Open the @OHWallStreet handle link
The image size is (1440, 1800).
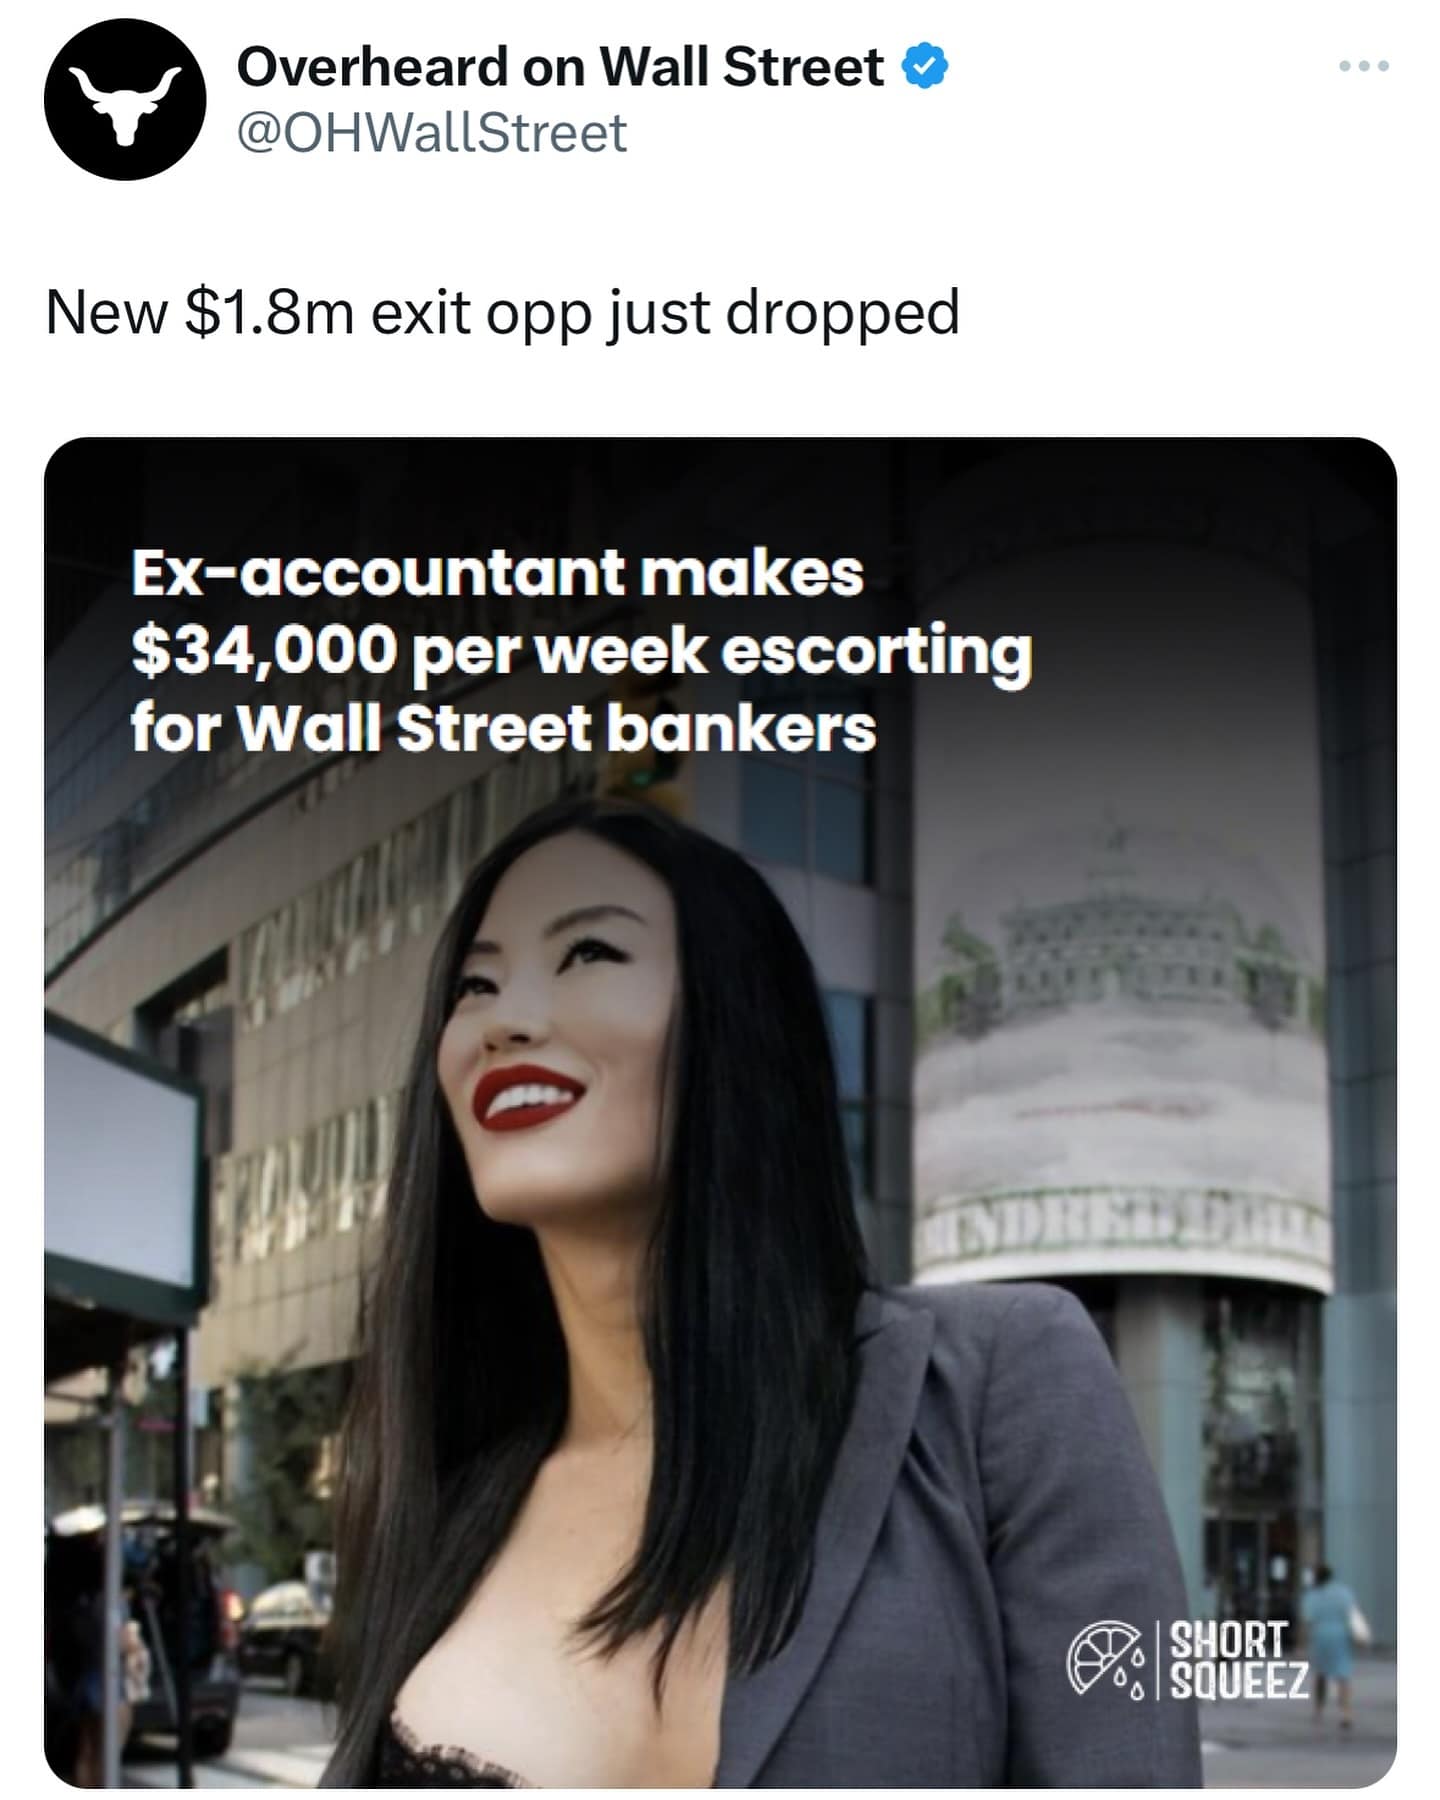click(432, 134)
